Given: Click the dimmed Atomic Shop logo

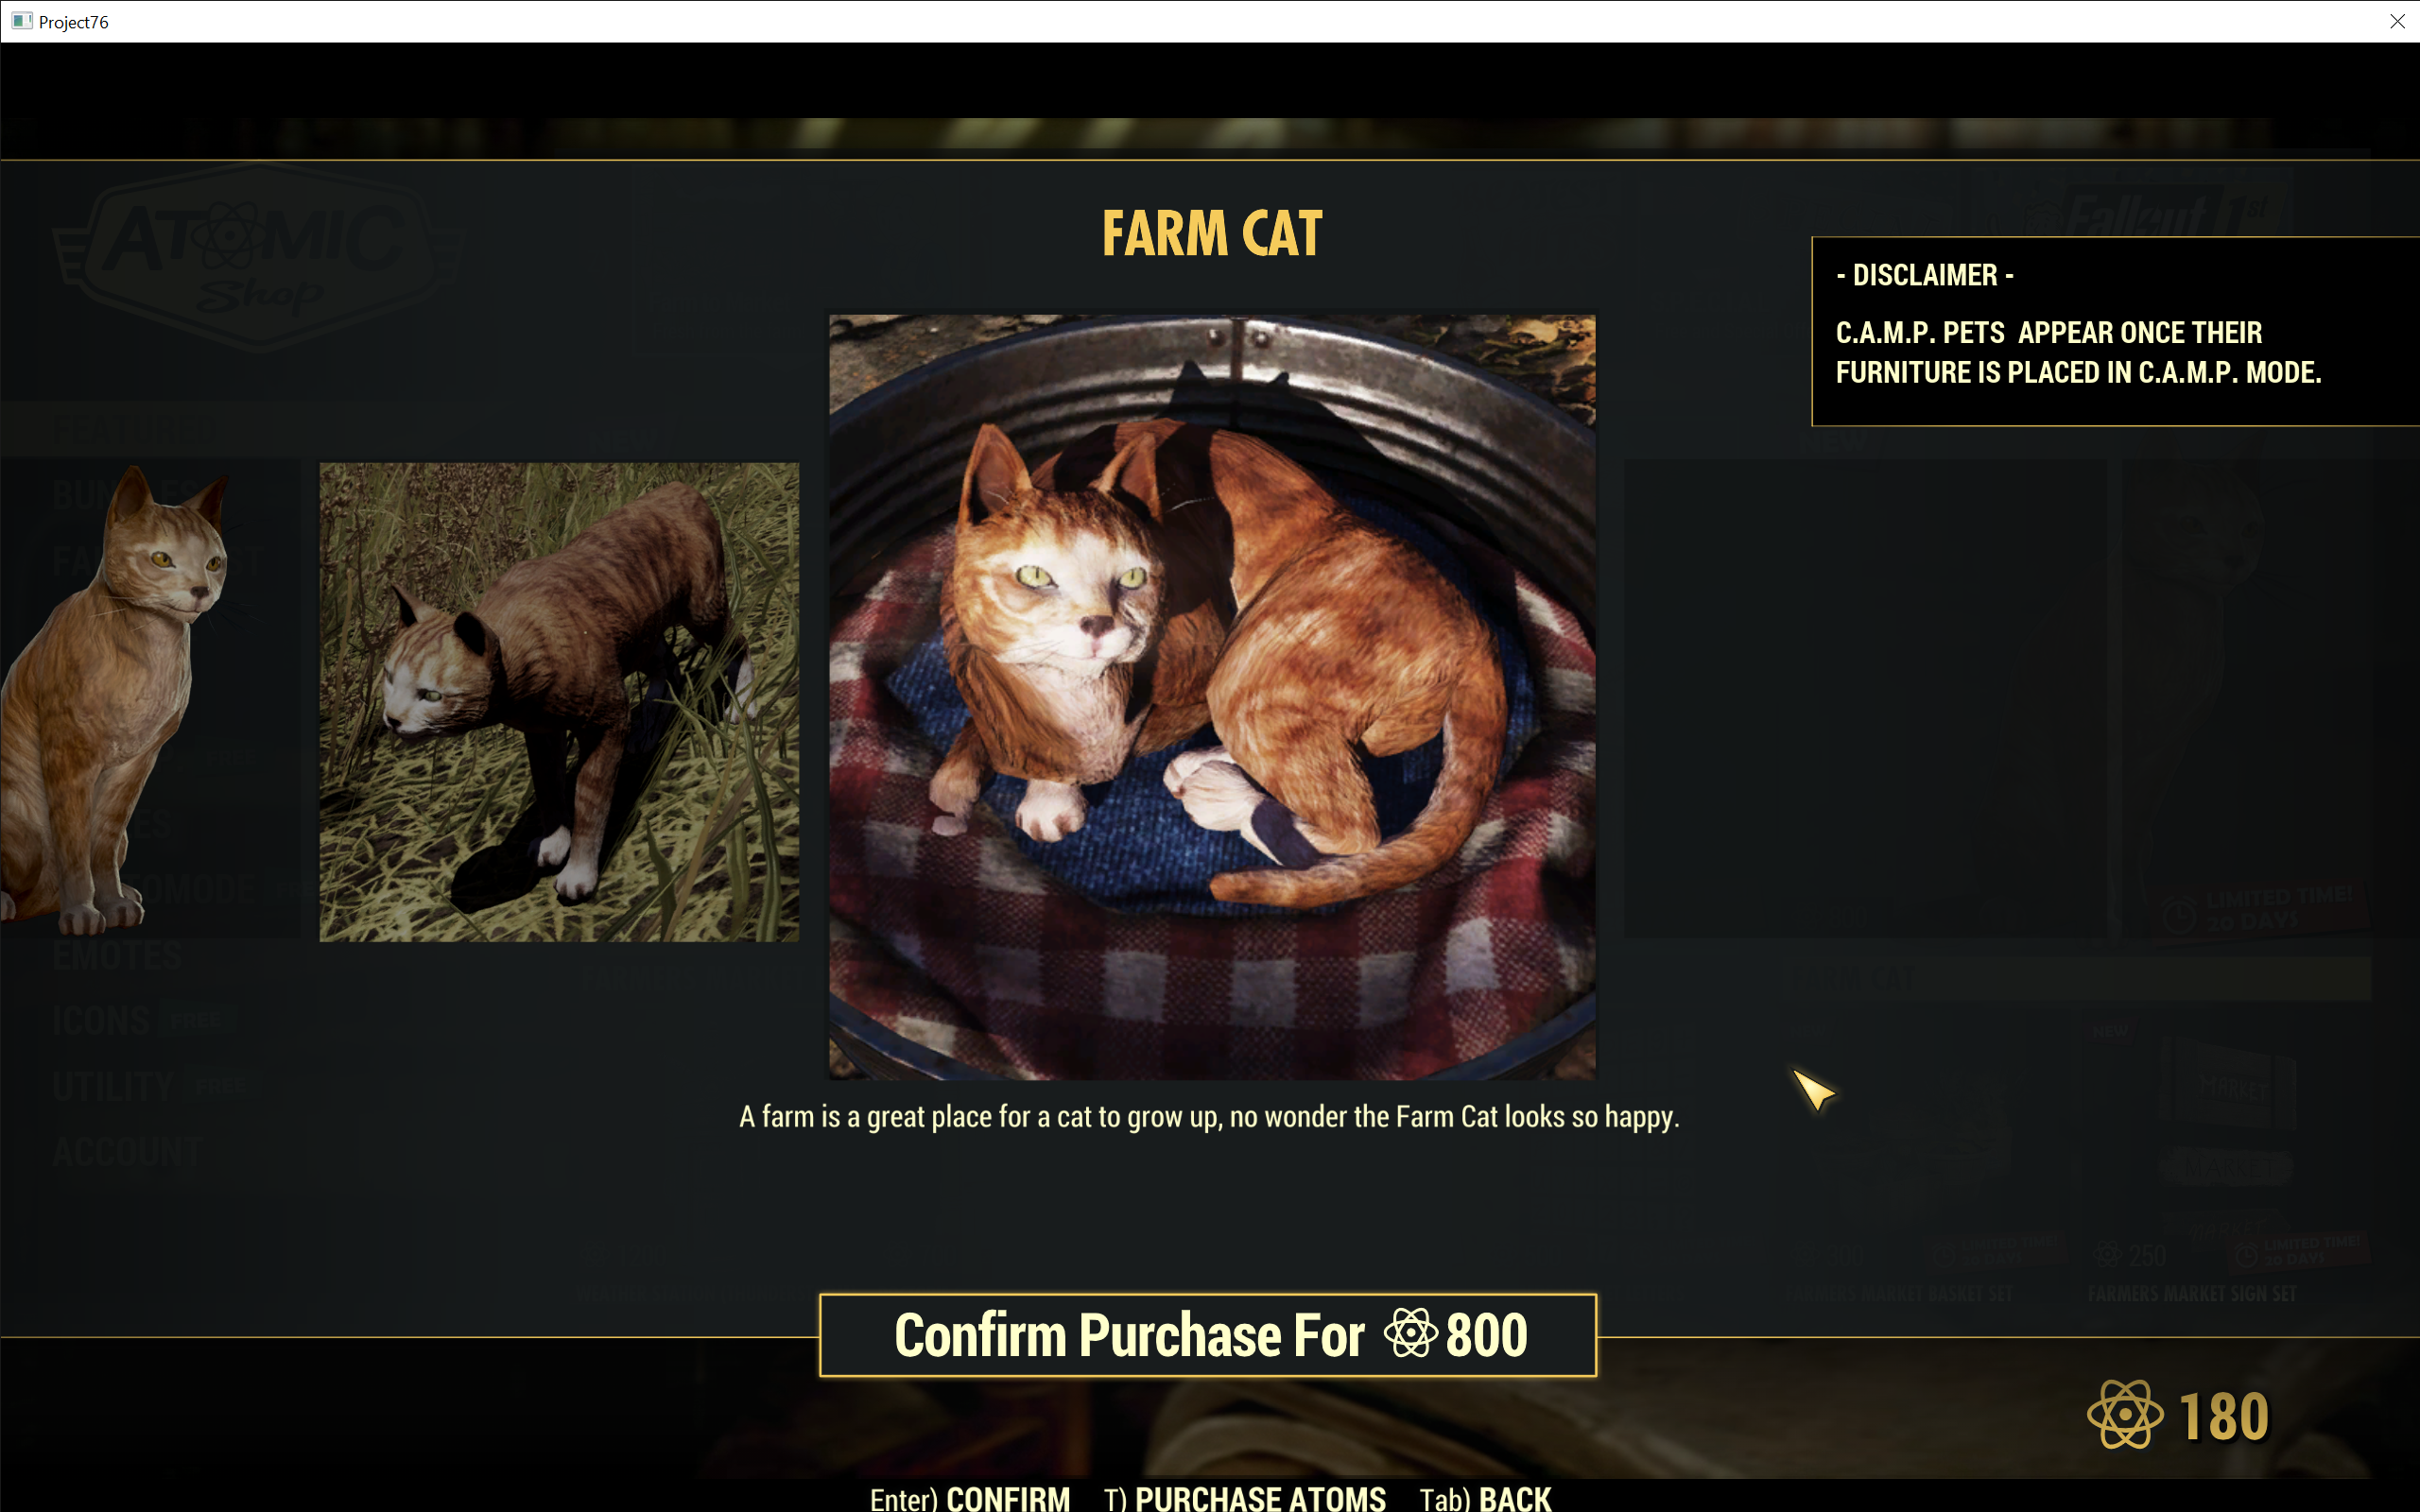Looking at the screenshot, I should (257, 256).
